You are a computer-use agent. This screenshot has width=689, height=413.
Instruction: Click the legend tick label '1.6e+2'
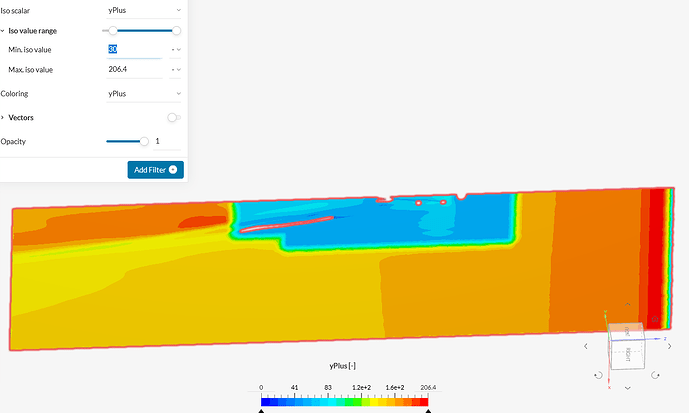(395, 388)
